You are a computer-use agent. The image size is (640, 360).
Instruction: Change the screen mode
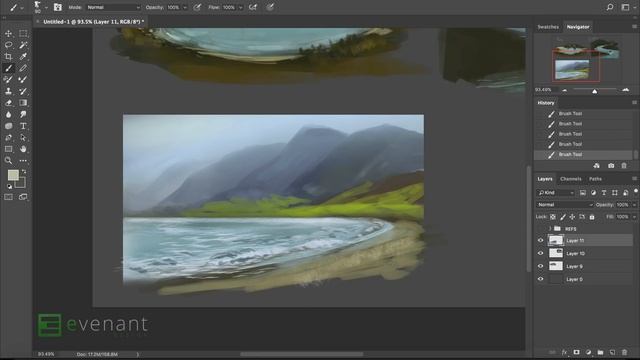point(23,197)
